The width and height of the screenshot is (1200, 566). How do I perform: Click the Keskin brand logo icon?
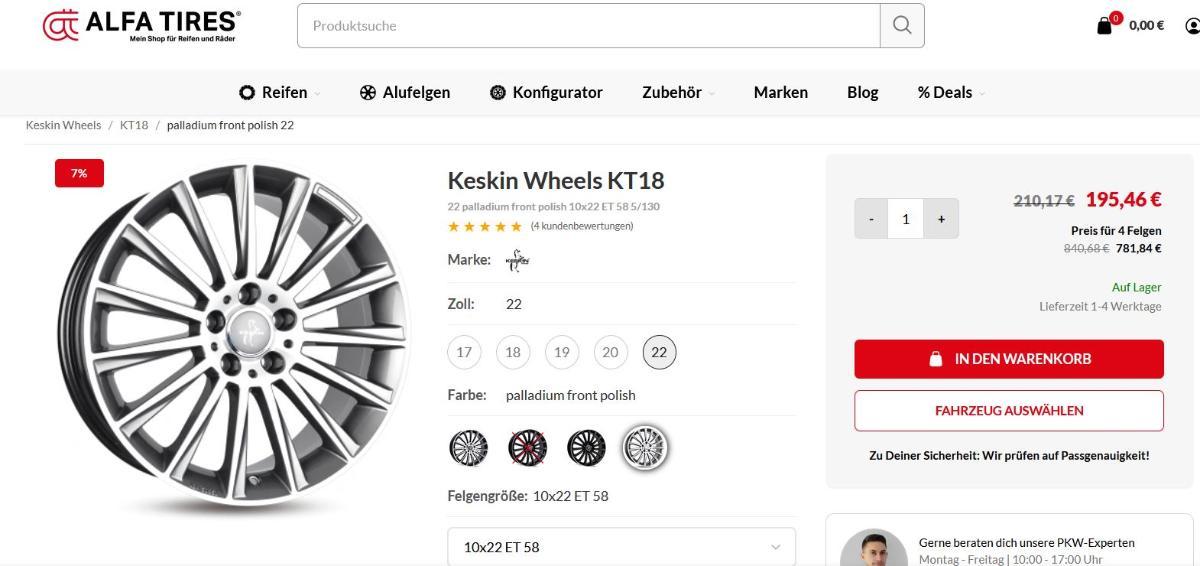coord(518,261)
